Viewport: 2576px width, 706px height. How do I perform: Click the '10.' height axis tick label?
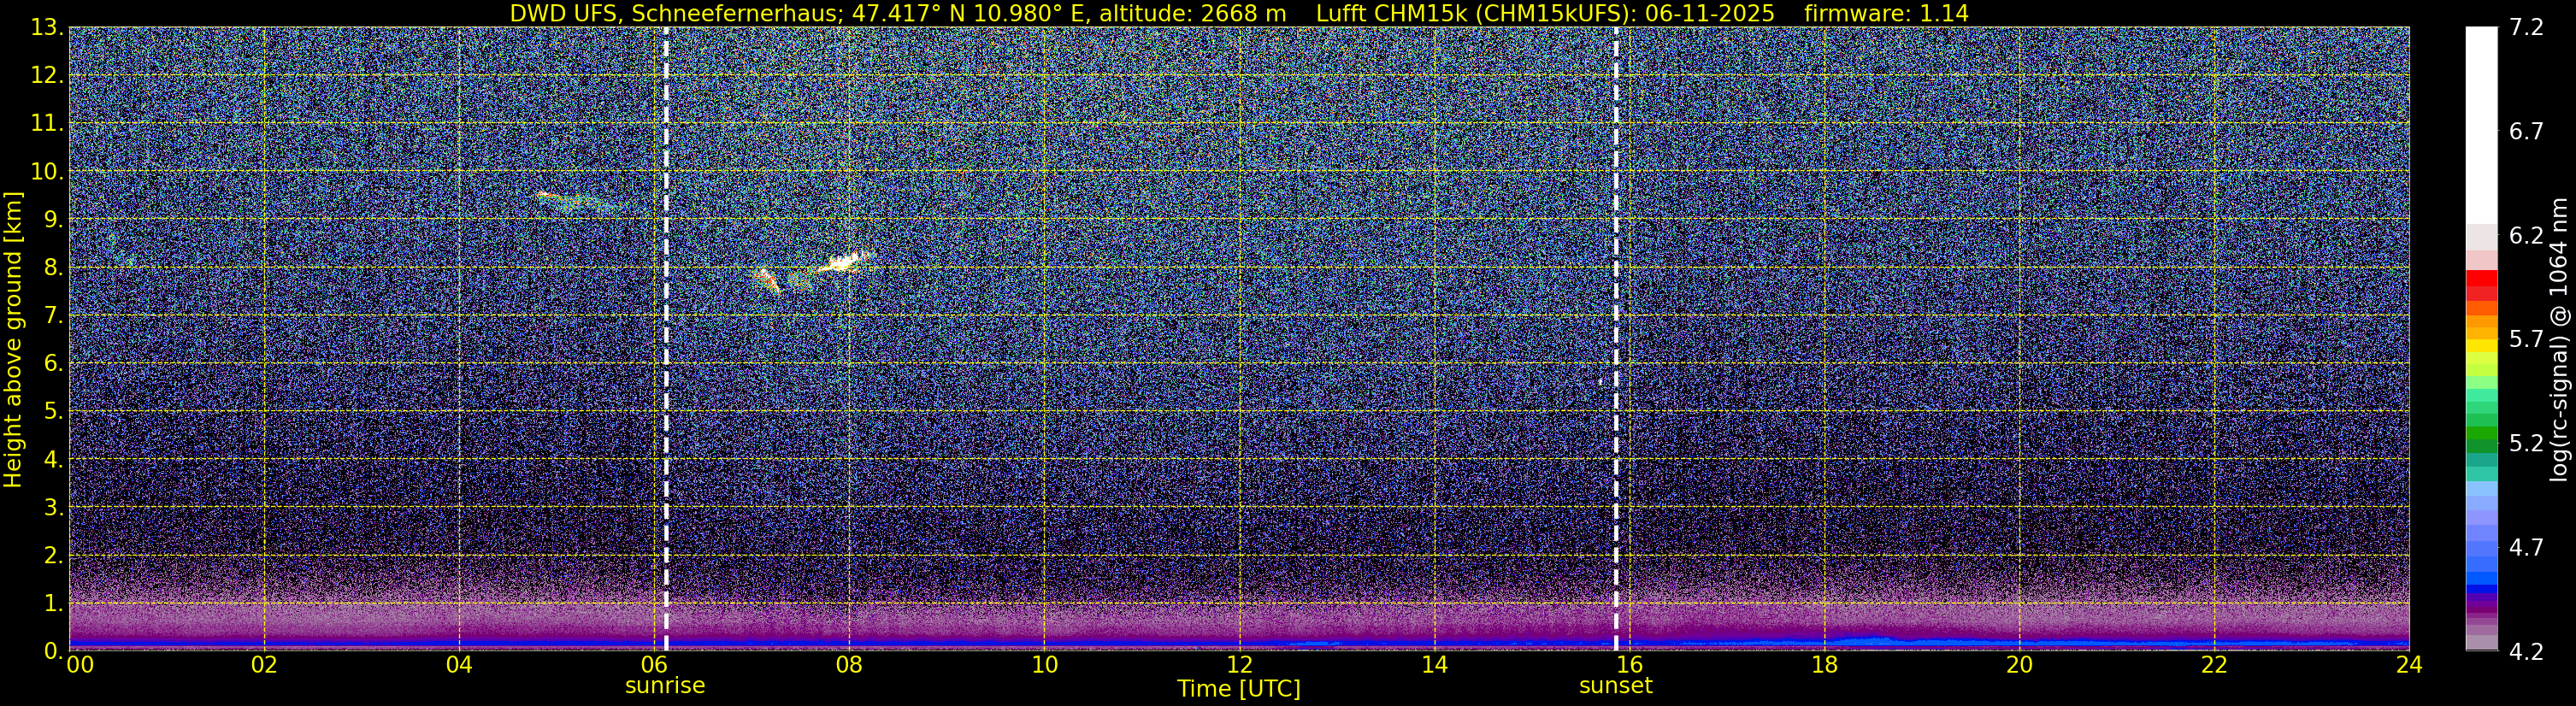pyautogui.click(x=47, y=172)
